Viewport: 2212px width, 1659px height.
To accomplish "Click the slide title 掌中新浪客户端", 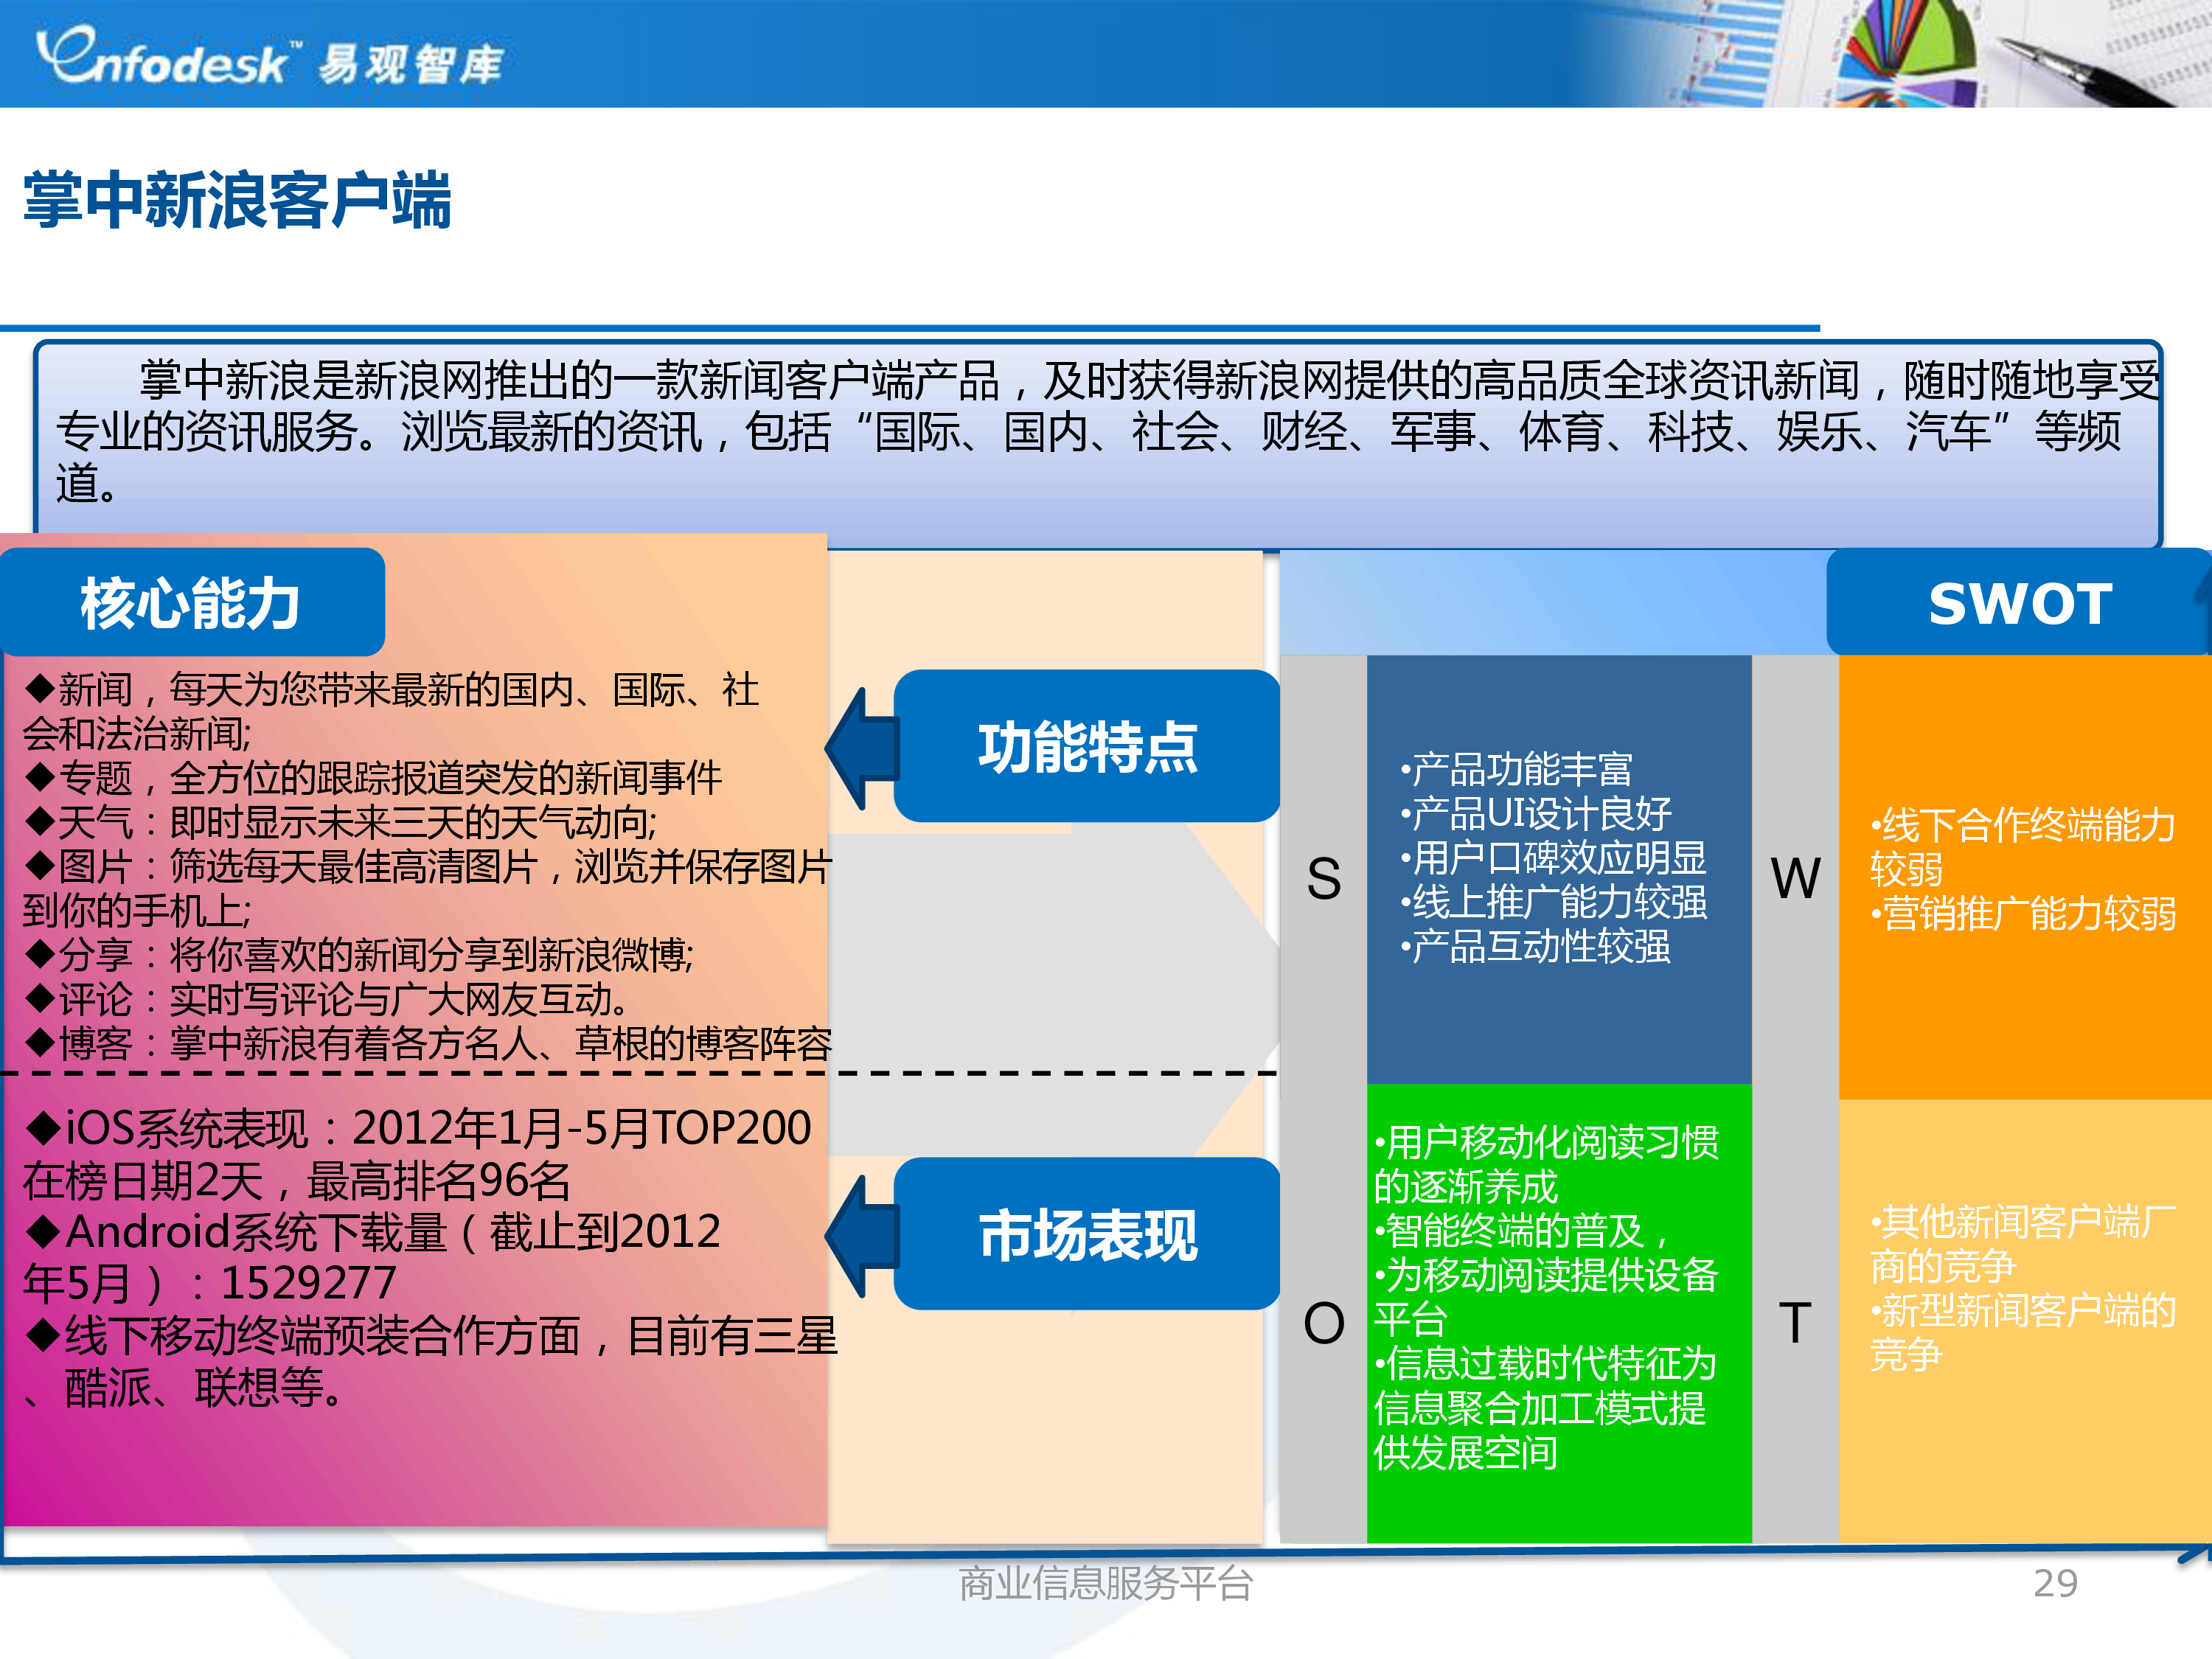I will pyautogui.click(x=237, y=200).
